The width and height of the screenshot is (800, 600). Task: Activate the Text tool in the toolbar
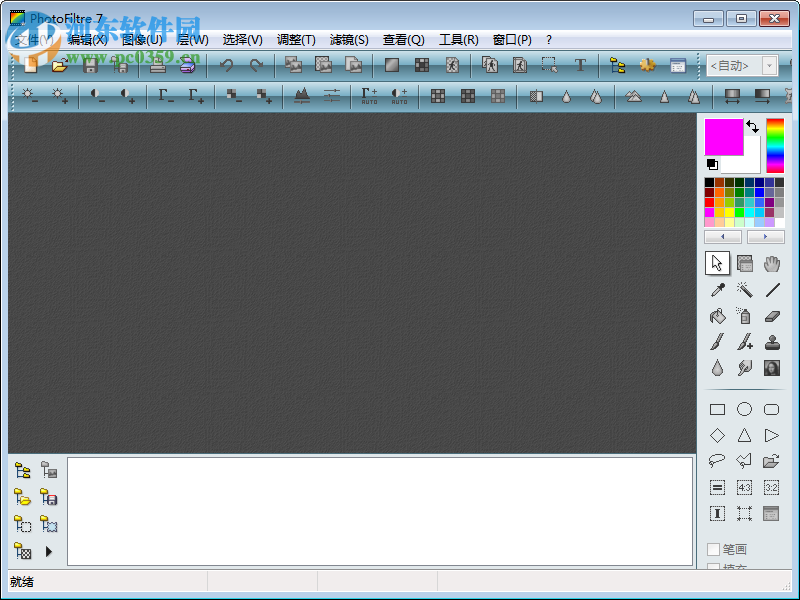tap(580, 63)
